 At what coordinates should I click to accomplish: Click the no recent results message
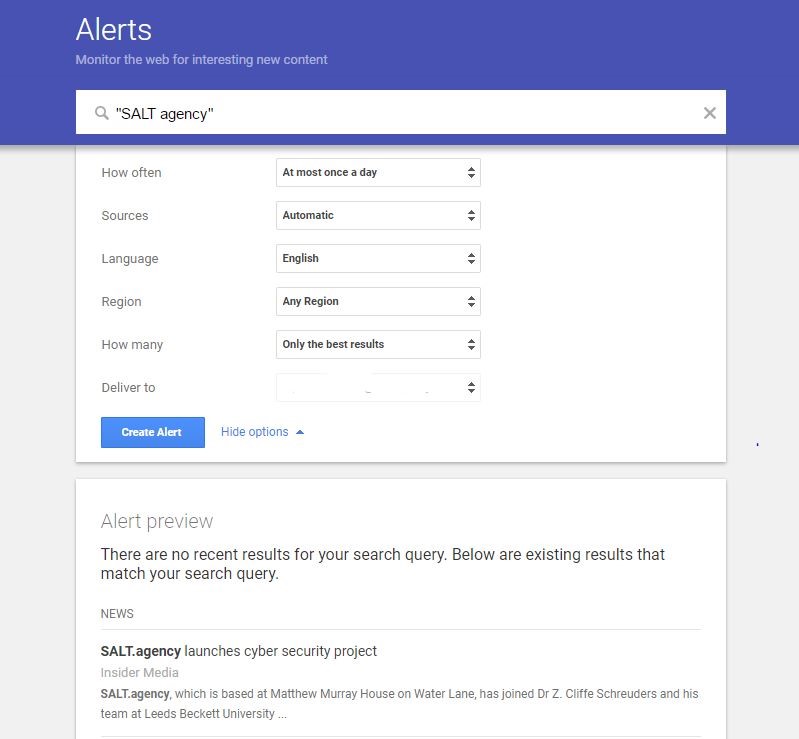click(382, 564)
